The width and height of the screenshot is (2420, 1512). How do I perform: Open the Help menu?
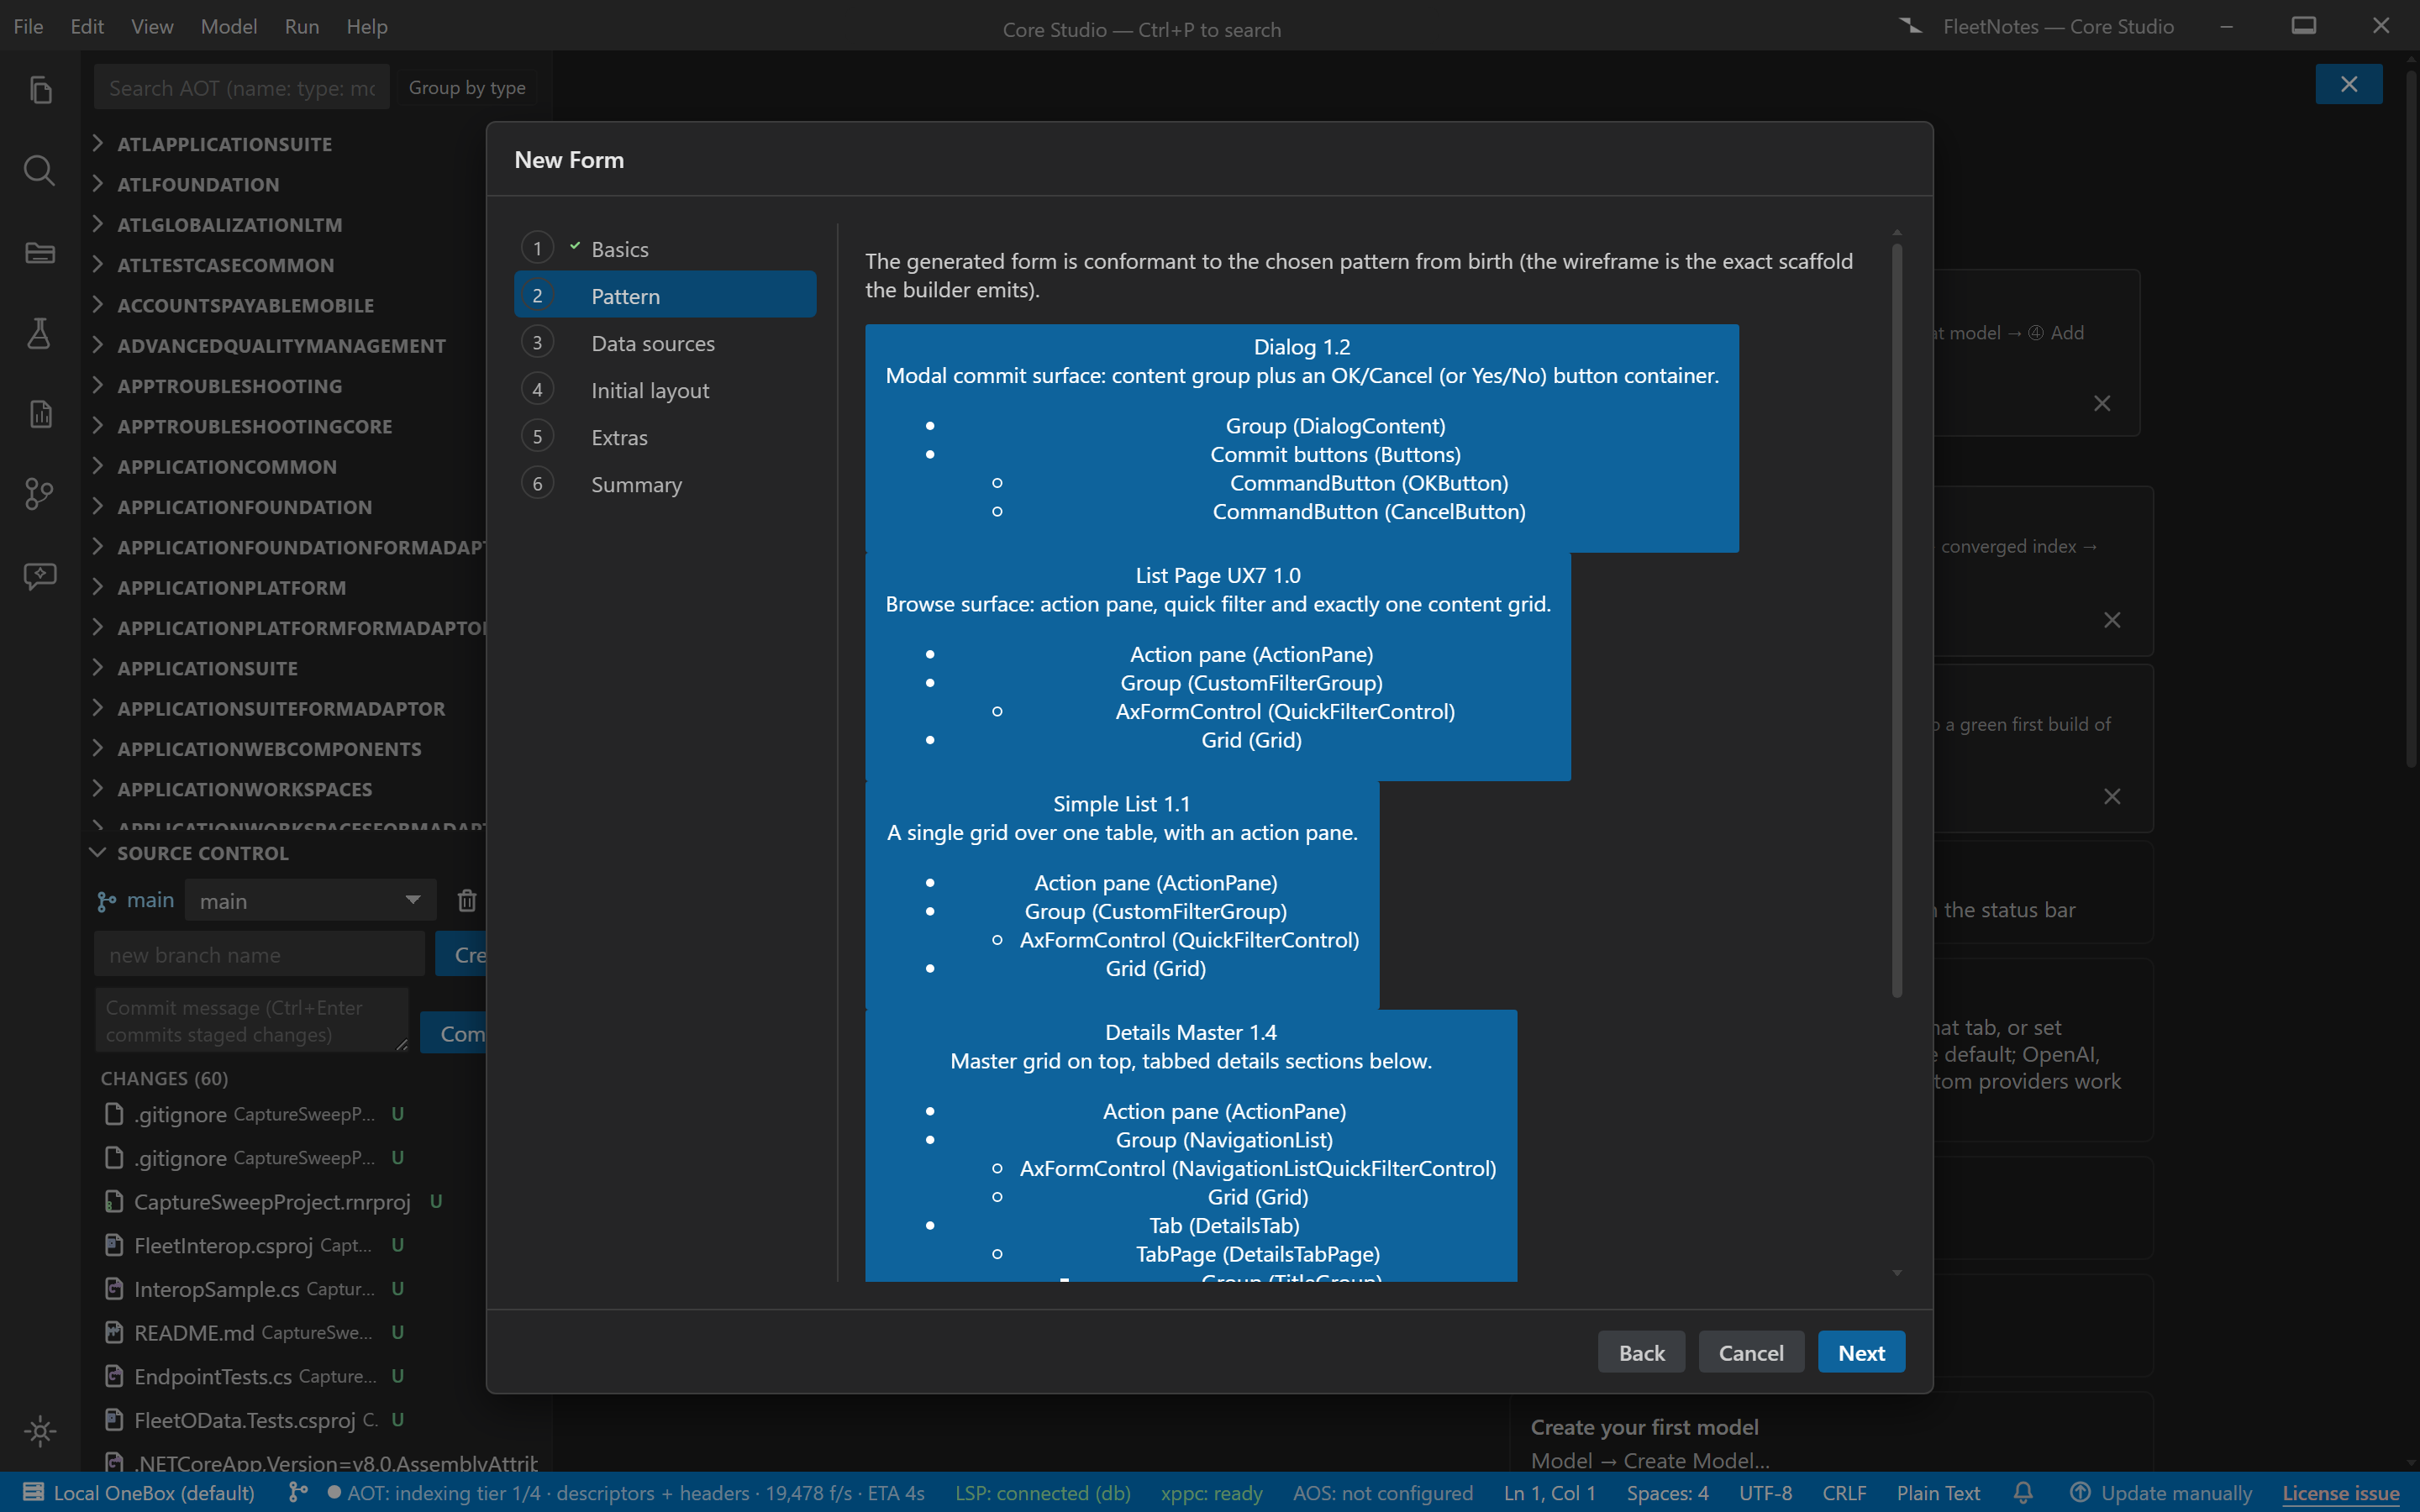[x=367, y=26]
